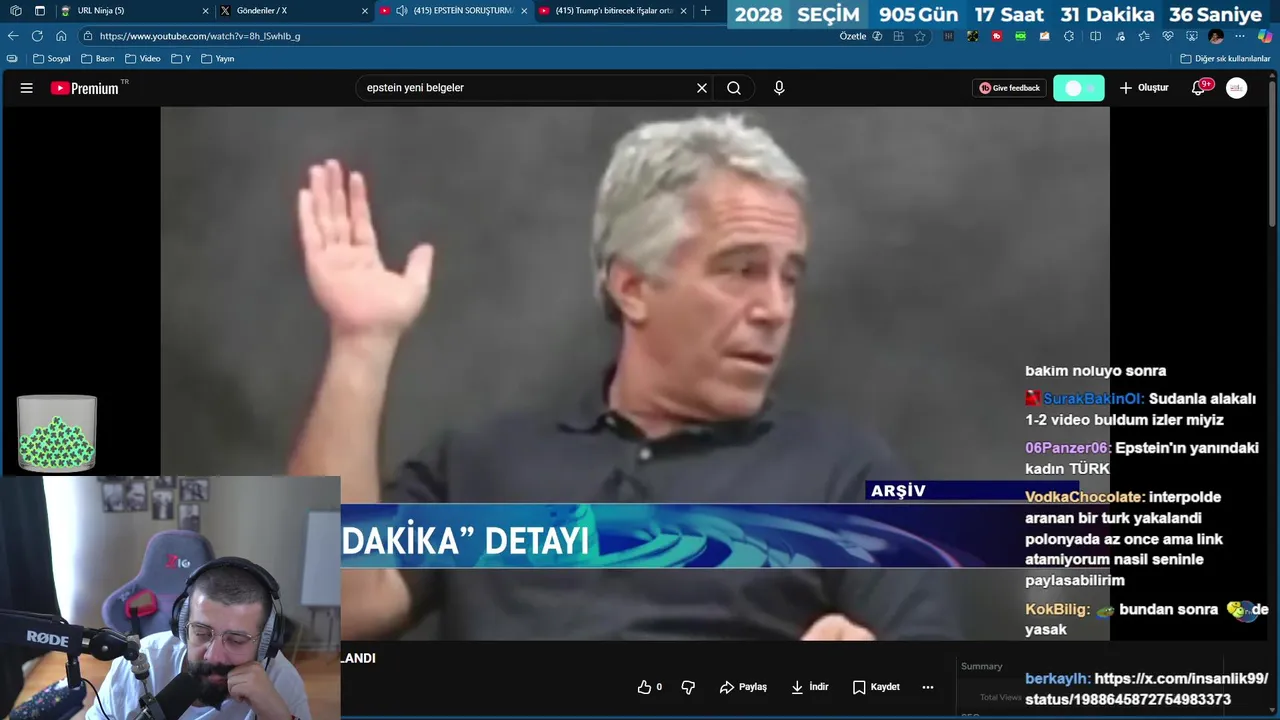The height and width of the screenshot is (720, 1280).
Task: Click the jar of green marbles overlay
Action: [x=57, y=433]
